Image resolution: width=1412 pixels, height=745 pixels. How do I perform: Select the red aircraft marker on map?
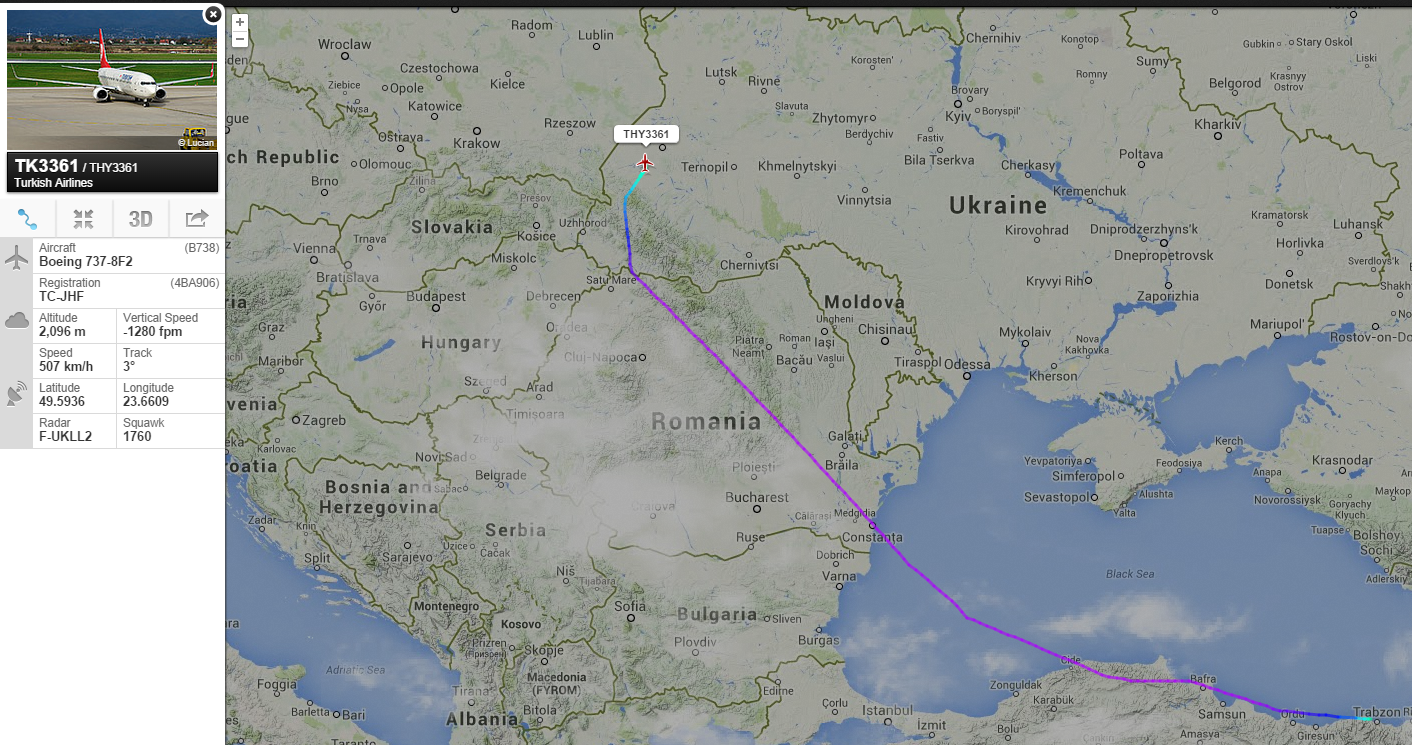tap(645, 162)
